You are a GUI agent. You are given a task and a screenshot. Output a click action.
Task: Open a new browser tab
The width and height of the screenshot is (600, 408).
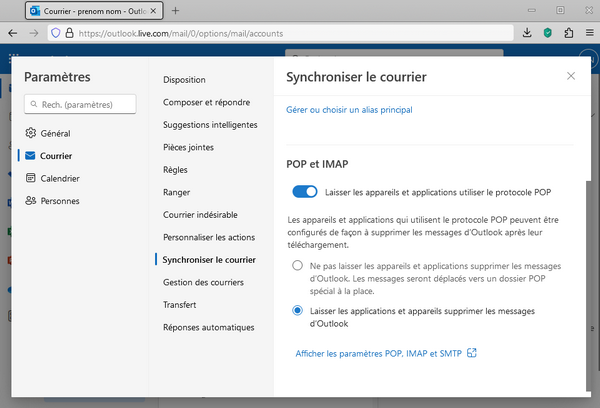point(176,10)
